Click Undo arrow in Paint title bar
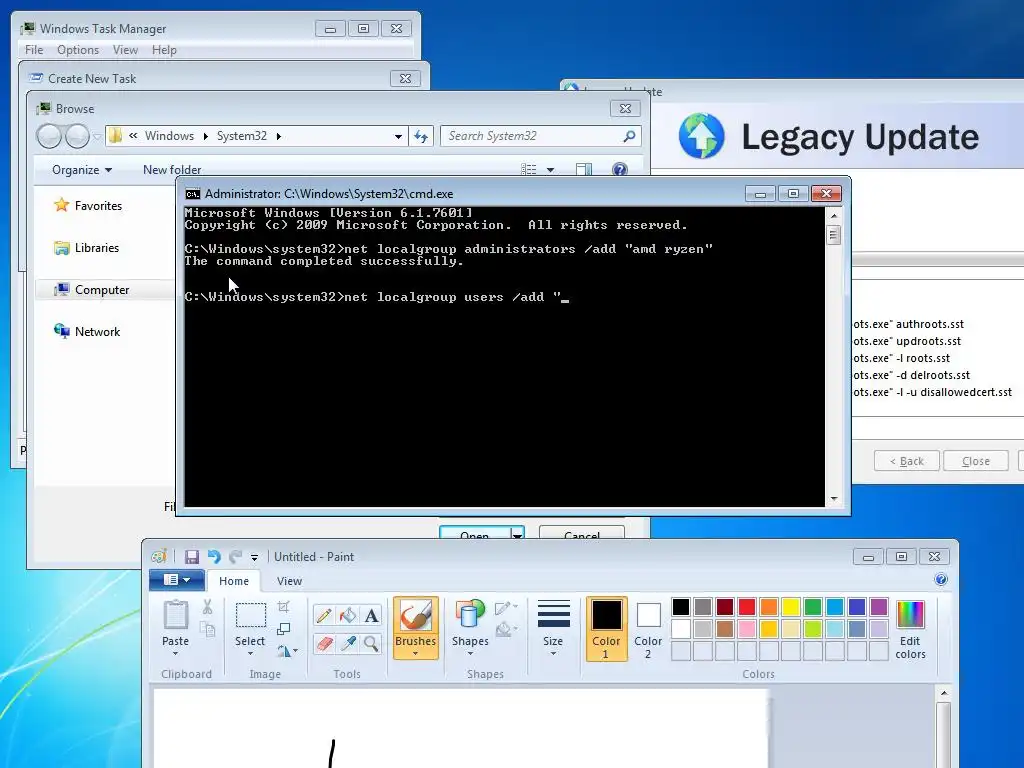The width and height of the screenshot is (1024, 768). (214, 556)
